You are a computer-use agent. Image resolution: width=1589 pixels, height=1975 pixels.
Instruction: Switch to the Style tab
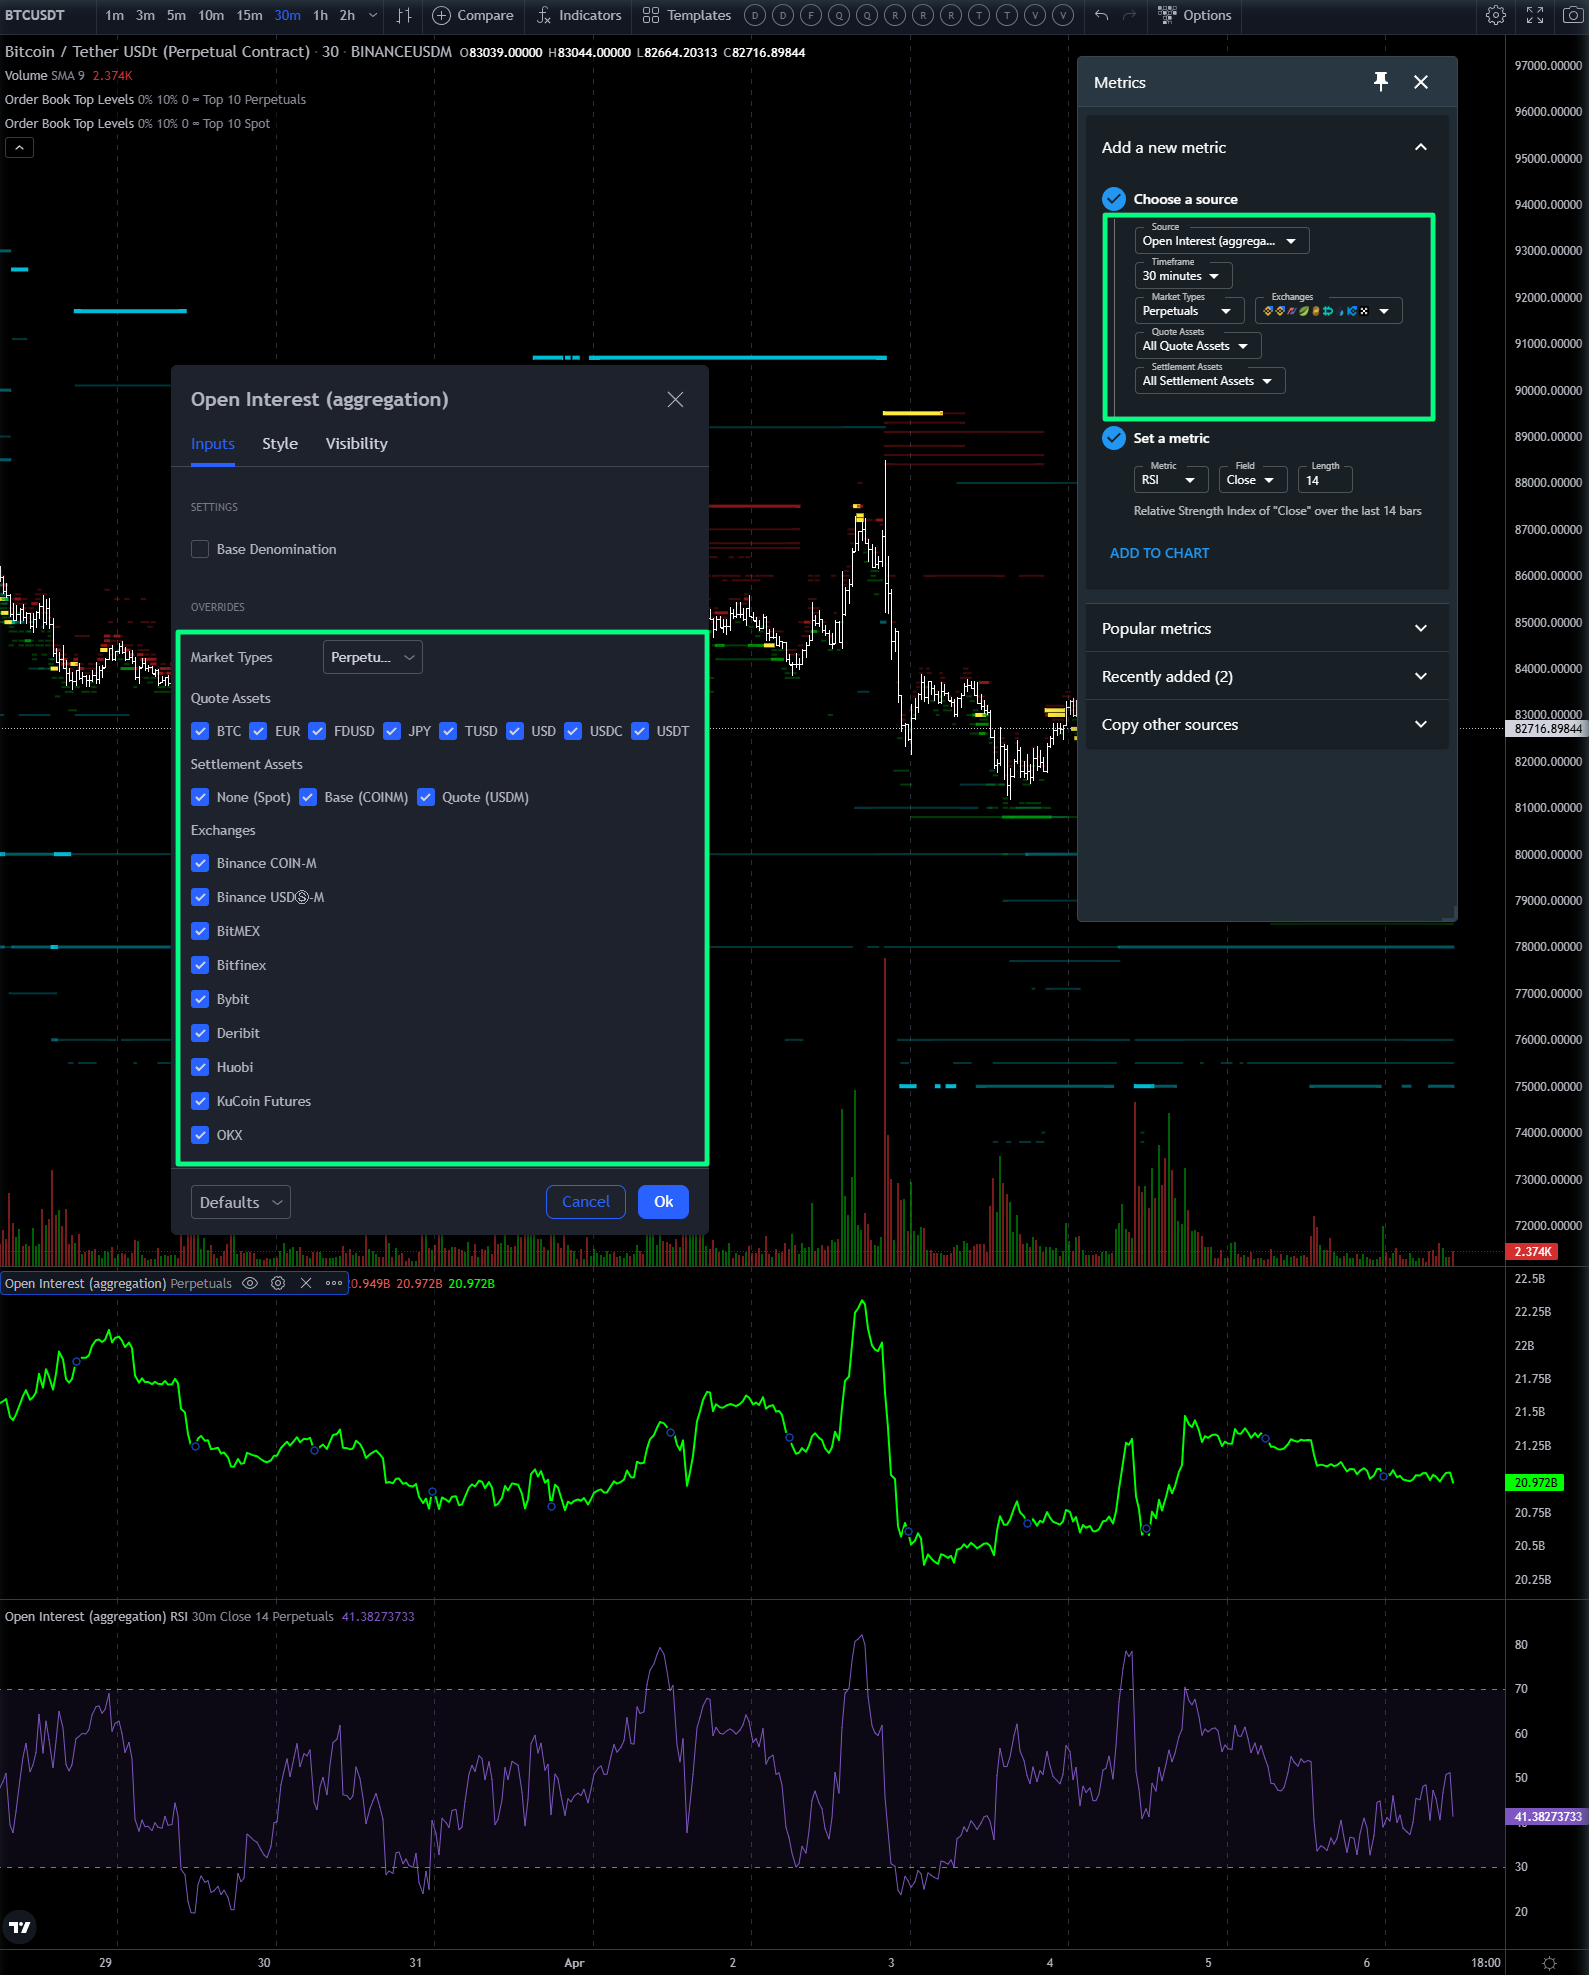280,443
